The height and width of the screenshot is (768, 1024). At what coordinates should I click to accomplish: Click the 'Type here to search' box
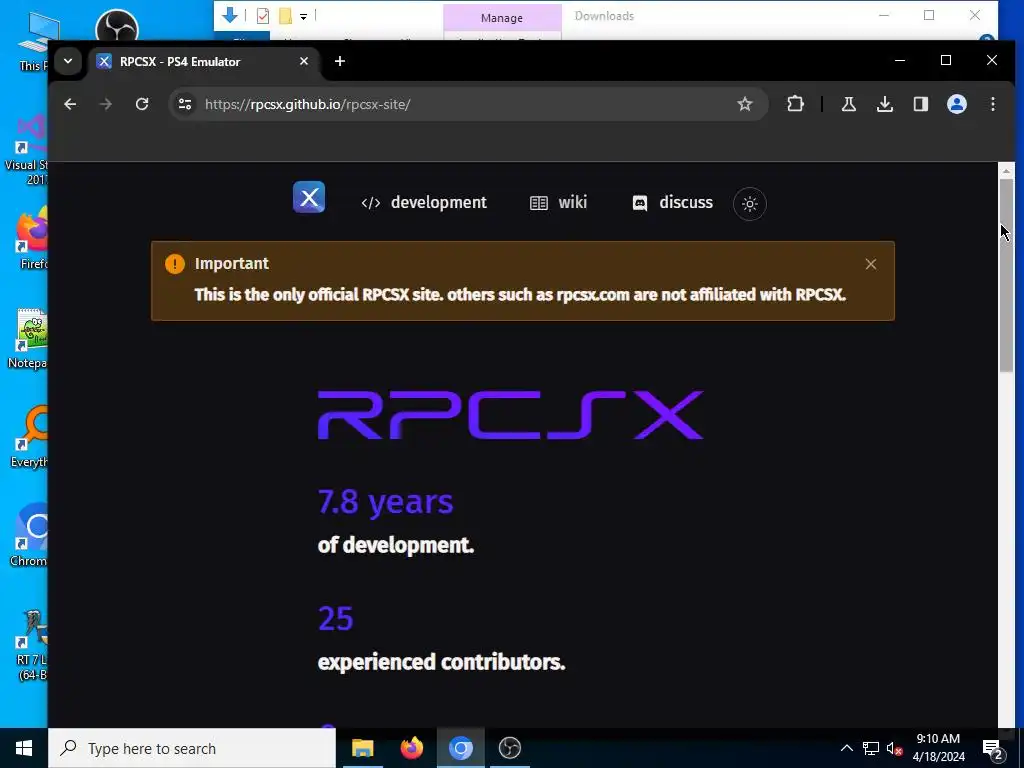[x=192, y=748]
